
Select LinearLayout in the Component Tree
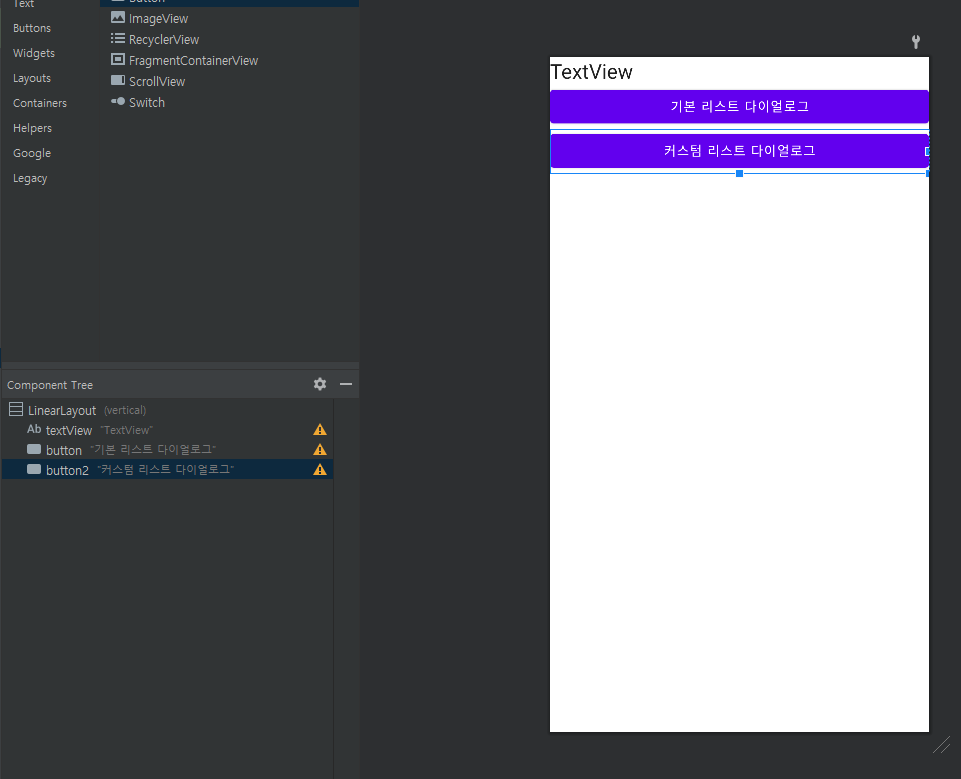167,410
